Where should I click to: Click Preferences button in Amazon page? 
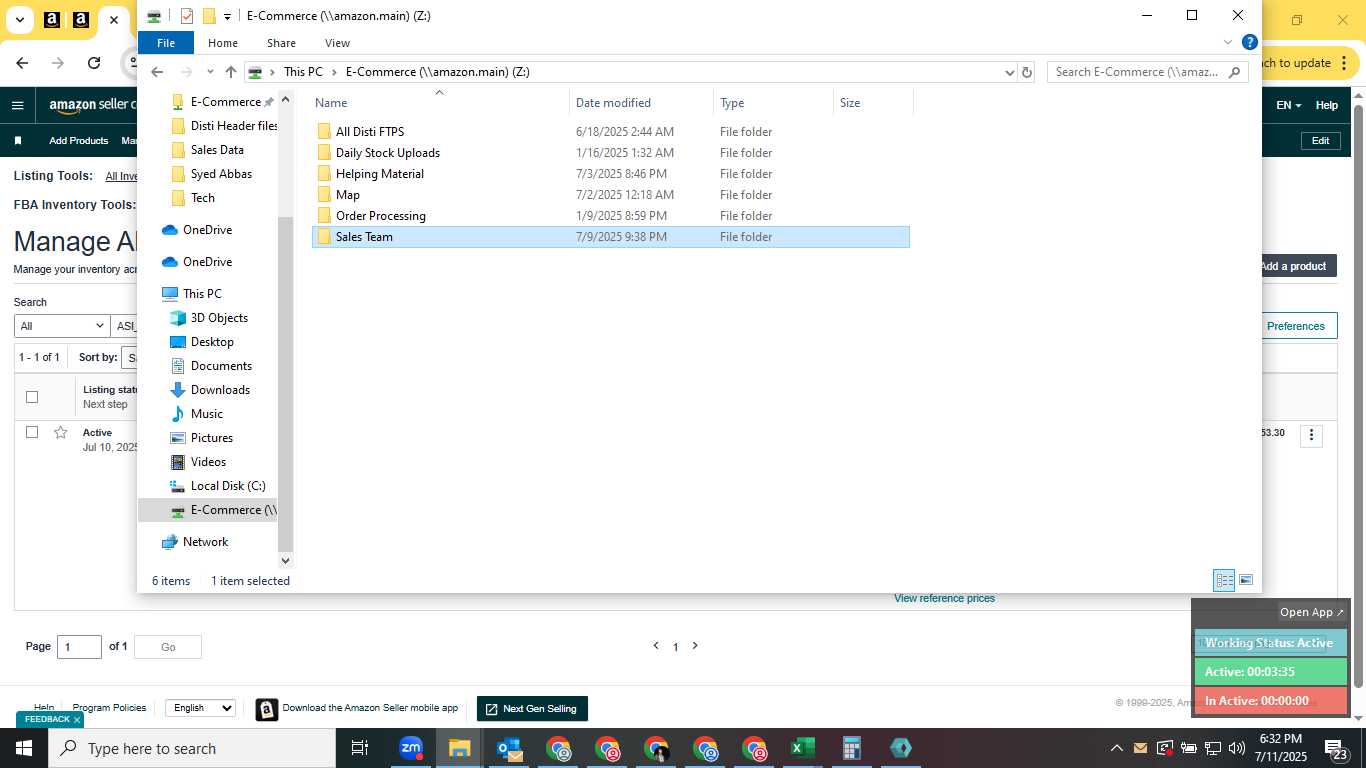1295,326
